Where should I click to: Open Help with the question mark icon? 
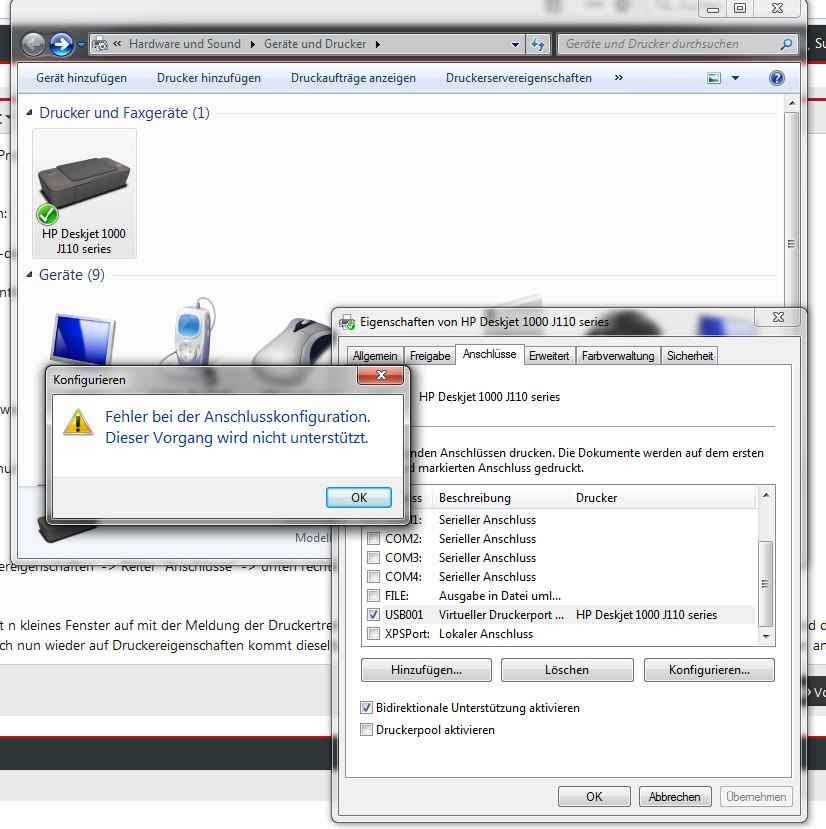[776, 78]
